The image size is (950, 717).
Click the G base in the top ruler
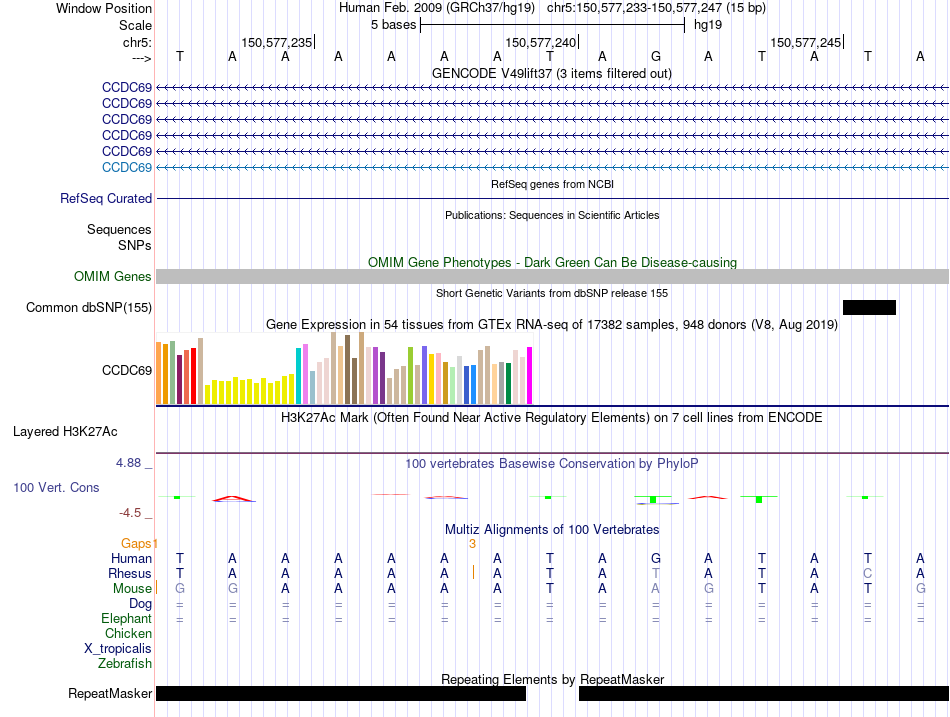click(x=655, y=56)
